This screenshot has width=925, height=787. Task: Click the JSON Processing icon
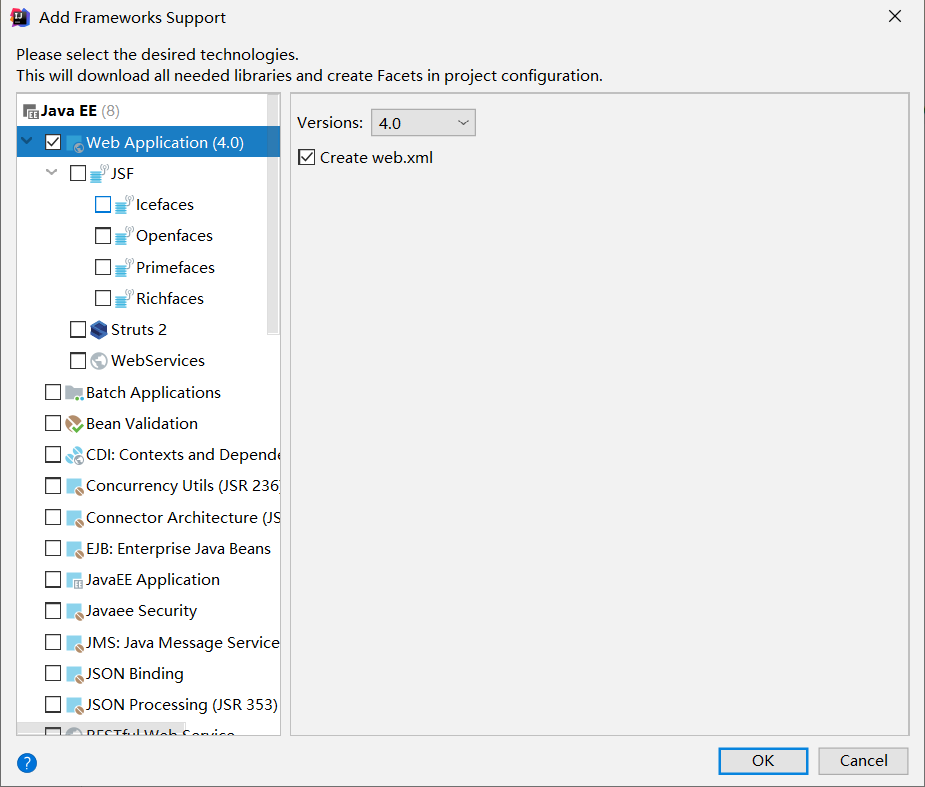74,705
